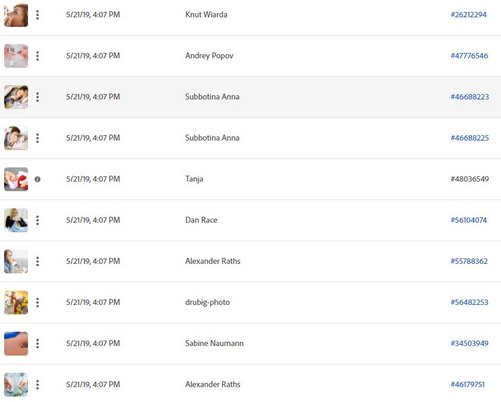Open the three-dot menu for Andrey Popov row
Screen dimensions: 501x402
(37, 56)
